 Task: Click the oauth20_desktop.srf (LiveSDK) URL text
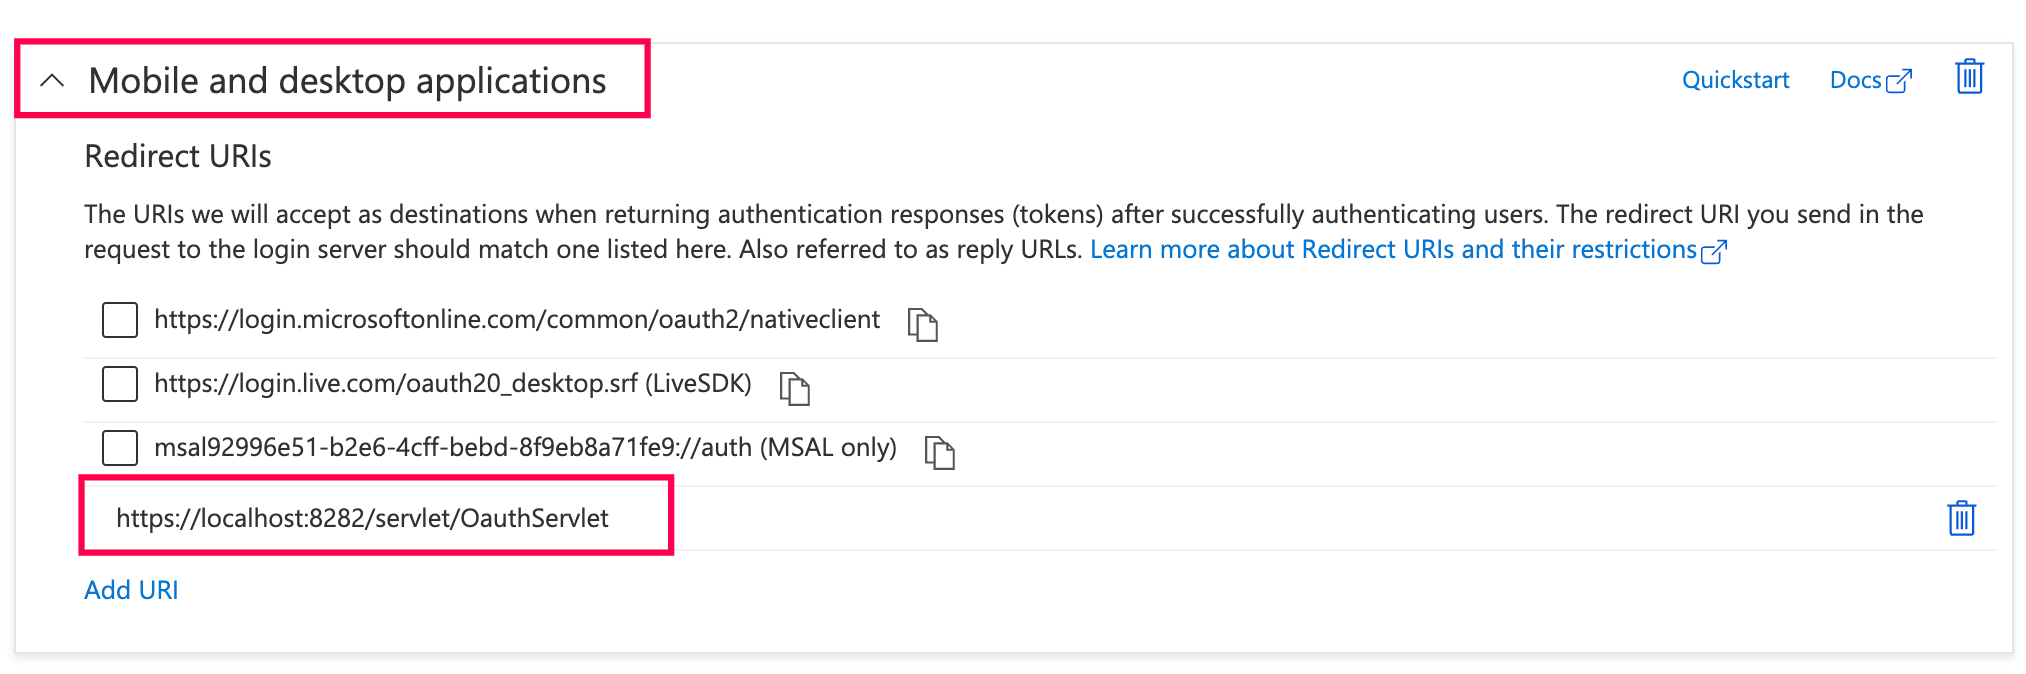452,384
